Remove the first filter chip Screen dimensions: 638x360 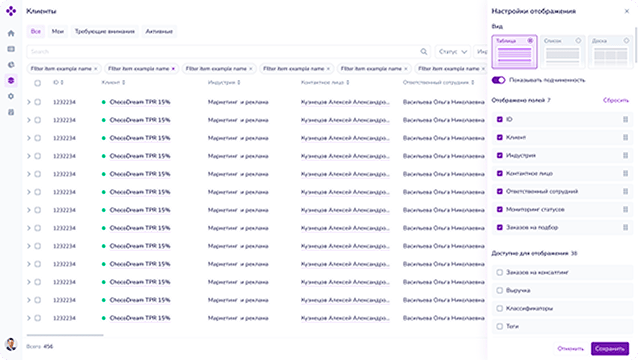pos(96,69)
